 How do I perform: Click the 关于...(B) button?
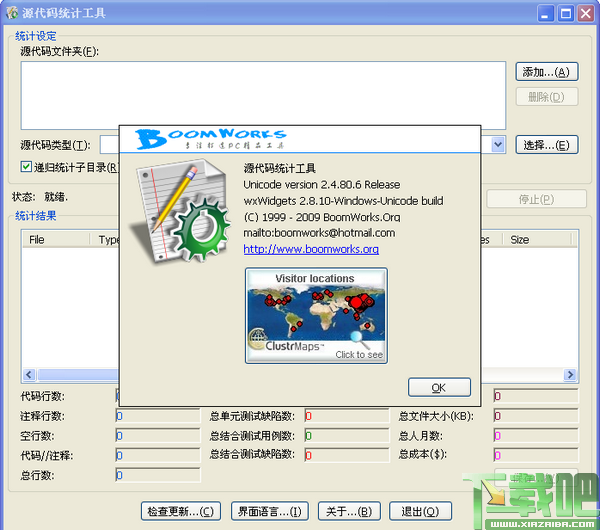tap(349, 511)
